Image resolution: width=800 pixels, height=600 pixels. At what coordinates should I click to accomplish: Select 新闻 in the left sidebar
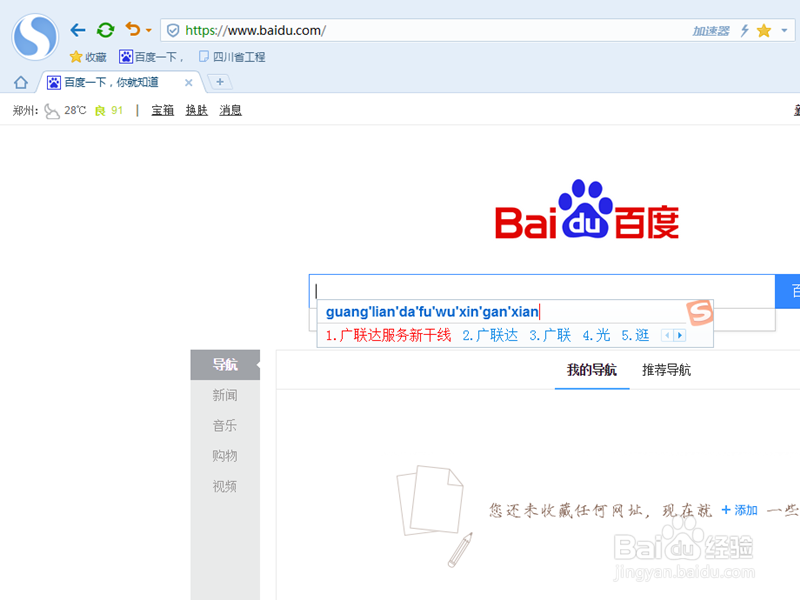click(x=225, y=395)
